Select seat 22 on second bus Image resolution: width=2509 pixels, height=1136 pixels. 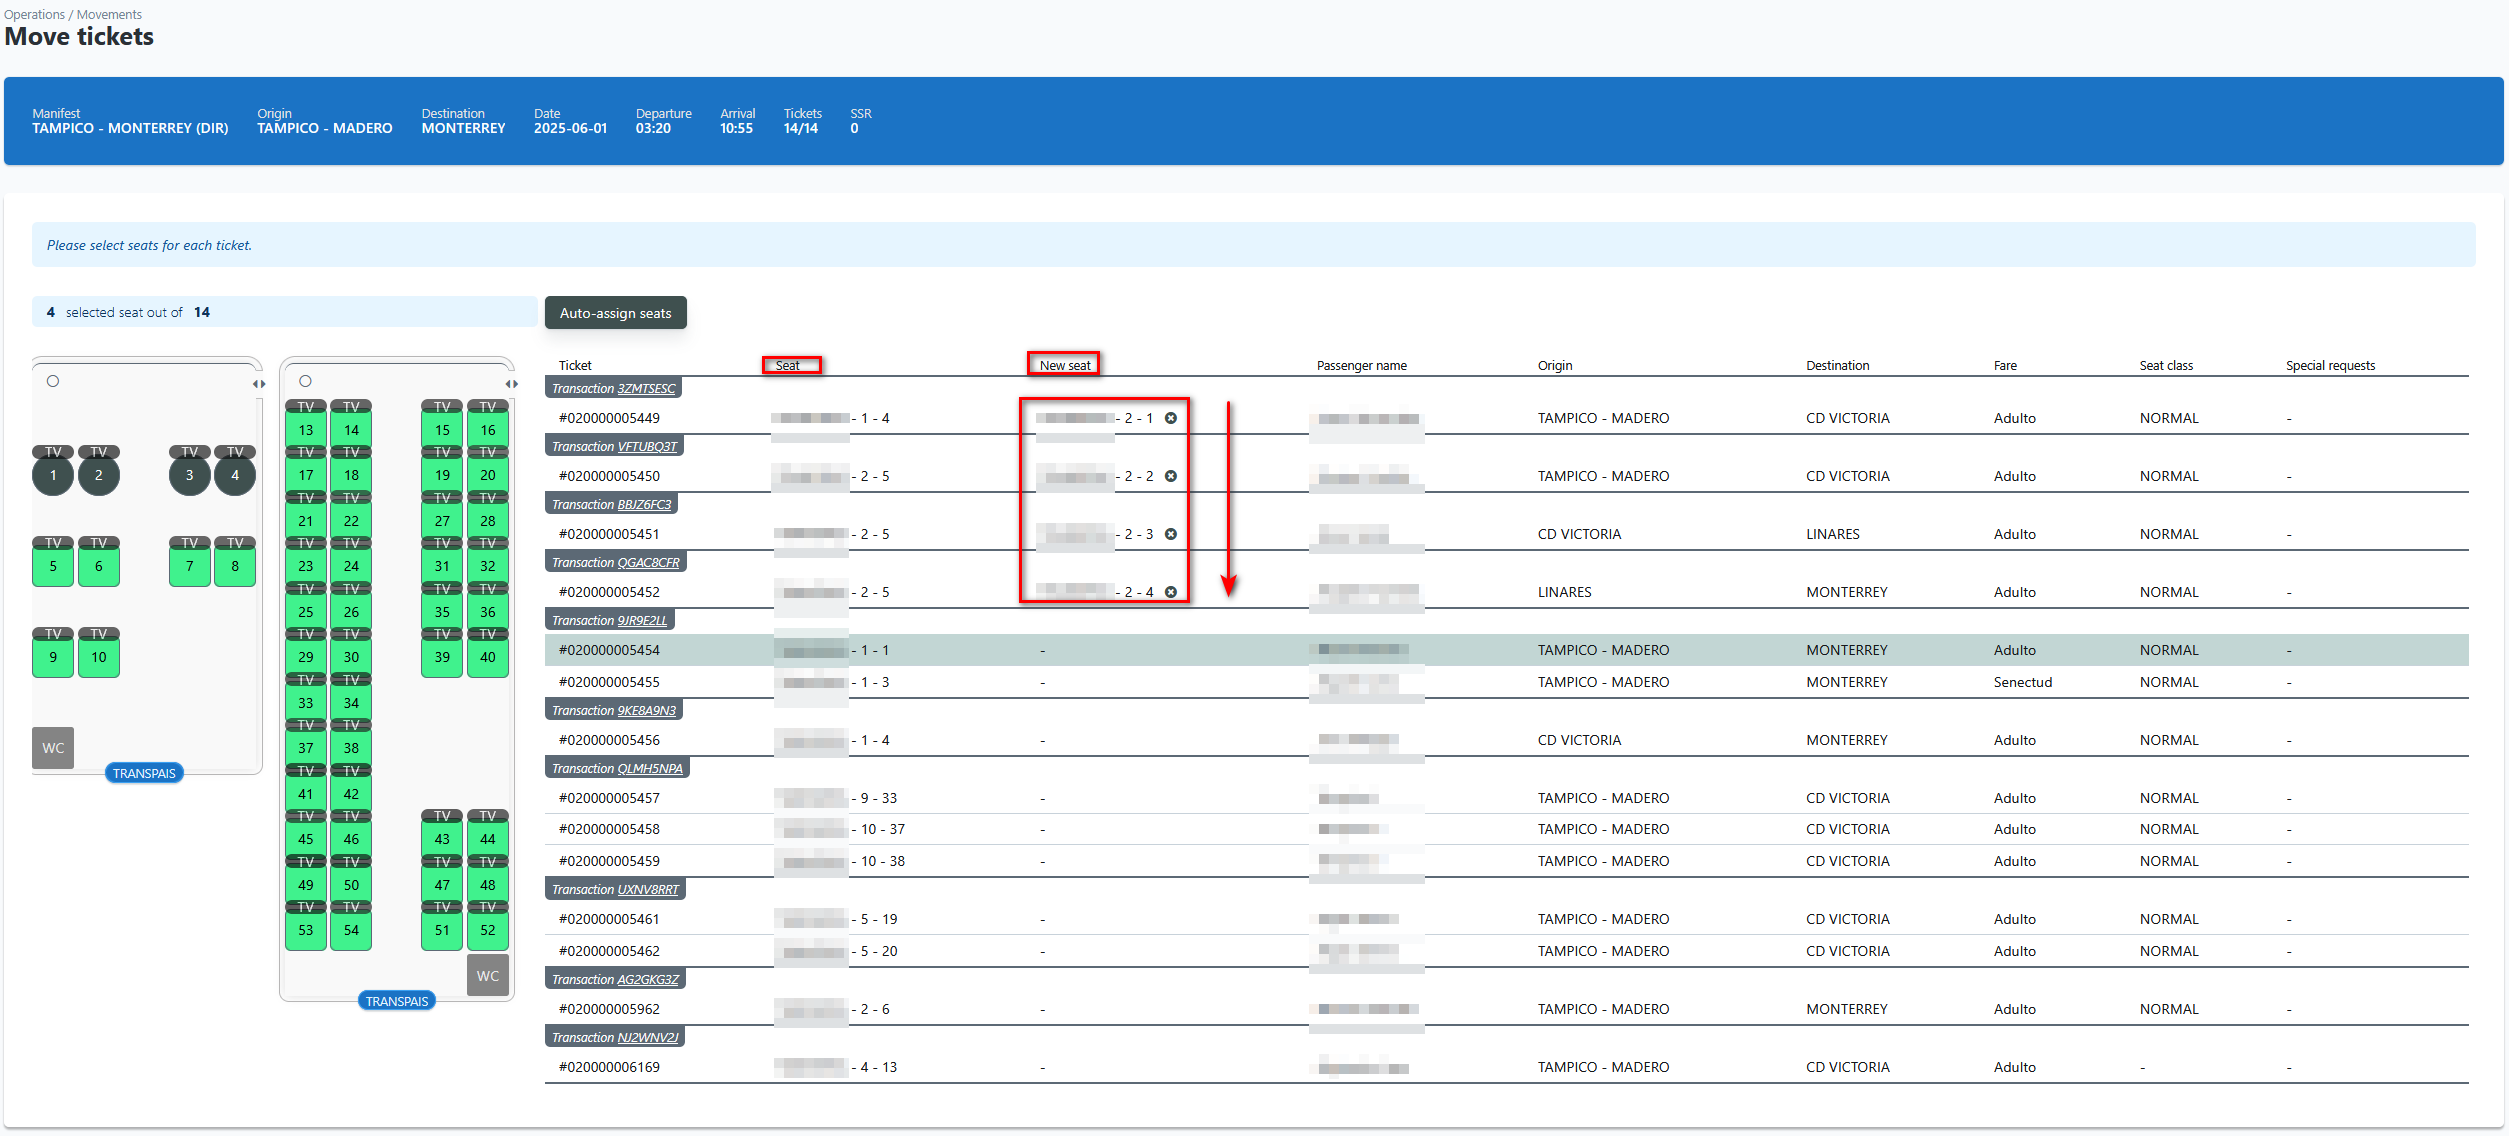point(351,521)
